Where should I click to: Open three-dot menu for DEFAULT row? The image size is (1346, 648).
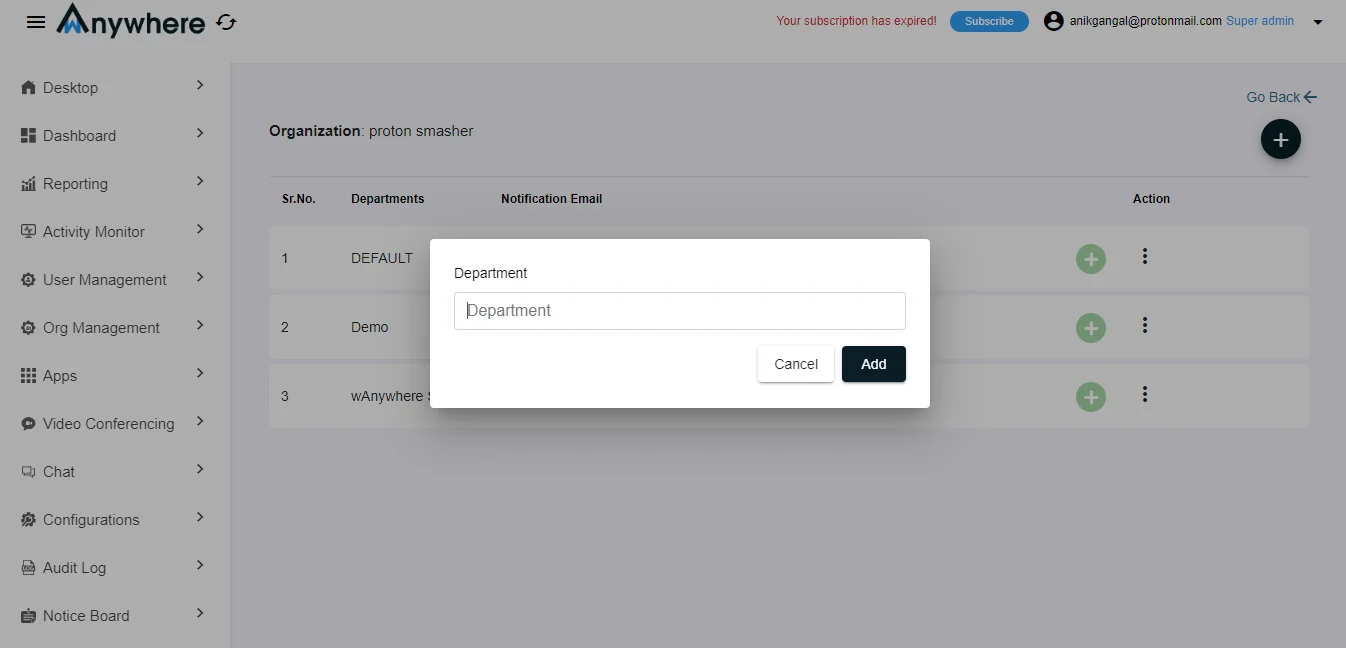click(1145, 257)
